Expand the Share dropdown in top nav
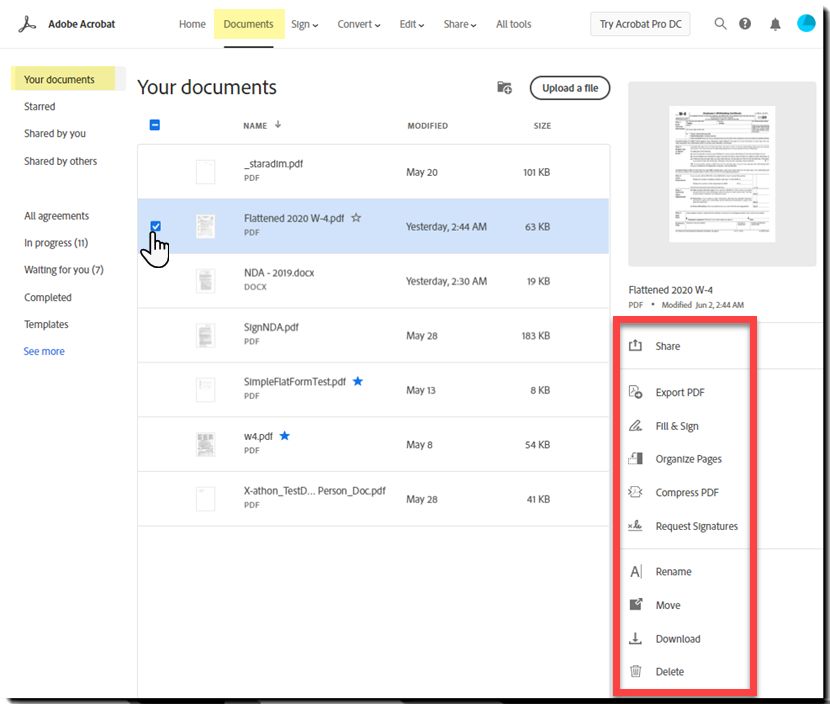 click(x=459, y=24)
